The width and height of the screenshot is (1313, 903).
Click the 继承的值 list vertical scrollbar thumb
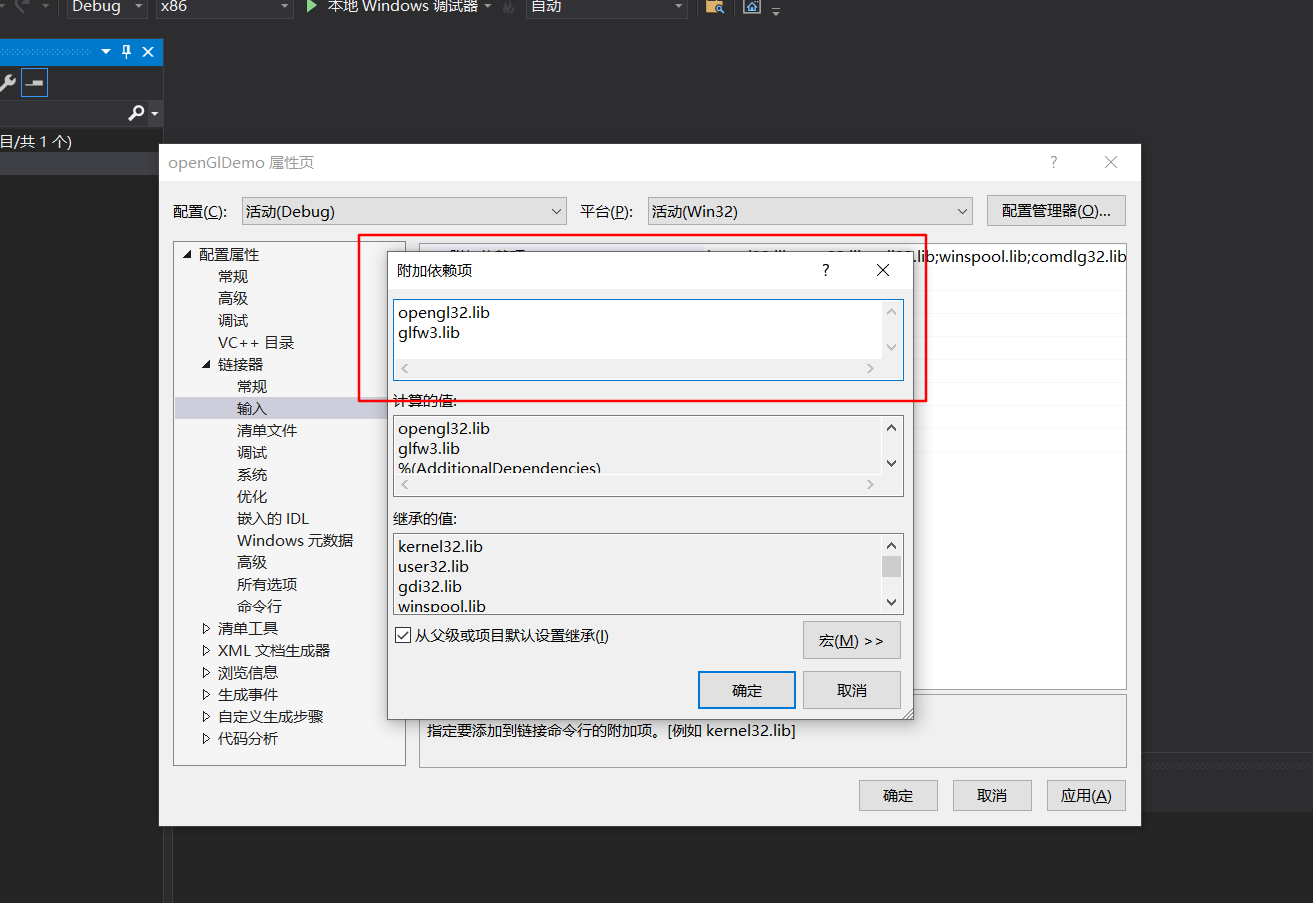(891, 567)
